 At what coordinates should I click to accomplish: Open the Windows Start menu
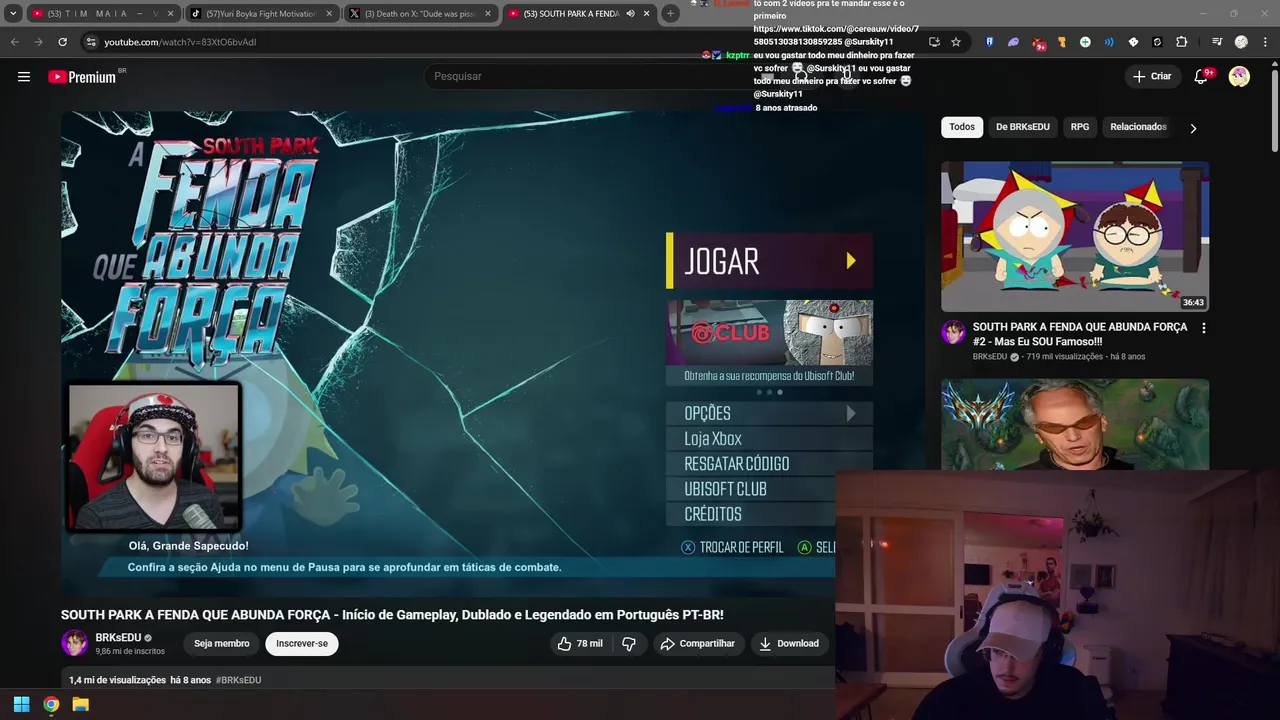(x=21, y=704)
